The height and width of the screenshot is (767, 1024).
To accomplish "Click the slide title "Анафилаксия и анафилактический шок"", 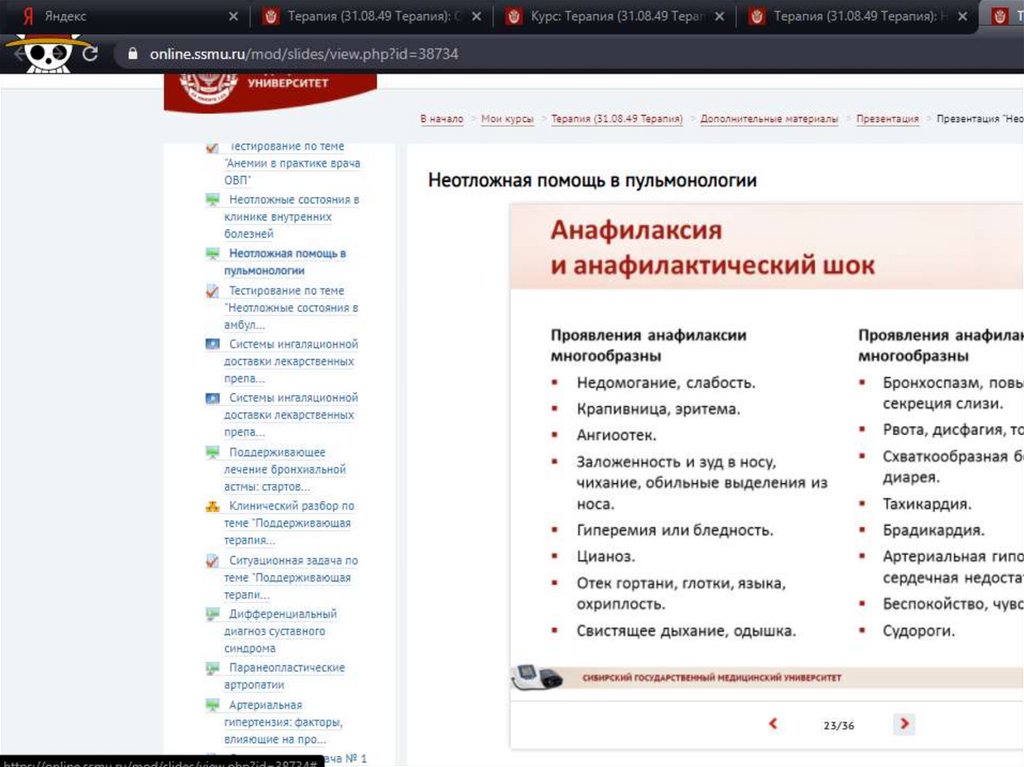I will 712,248.
